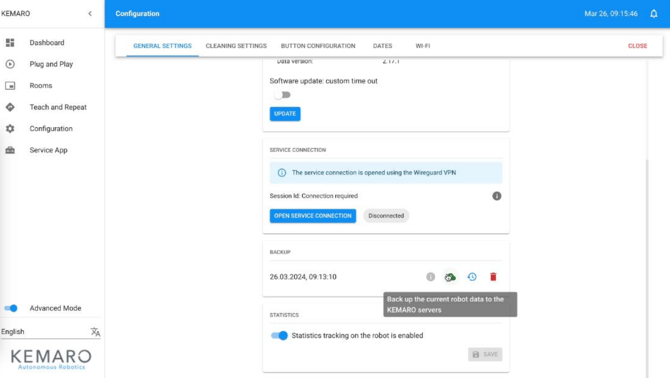Click the KEMARO Autonomous Robotics logo
This screenshot has width=670, height=378.
[x=51, y=359]
